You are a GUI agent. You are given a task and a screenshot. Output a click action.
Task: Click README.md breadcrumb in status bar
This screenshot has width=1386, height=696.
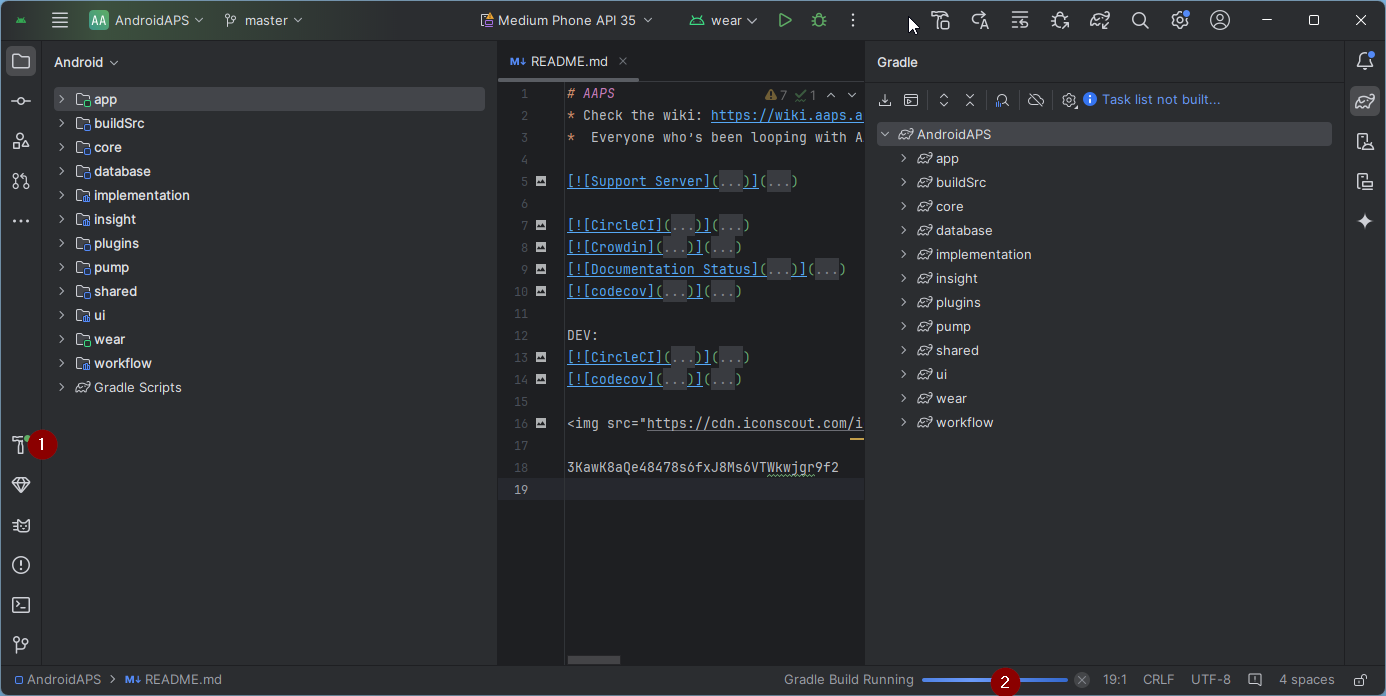pyautogui.click(x=173, y=680)
